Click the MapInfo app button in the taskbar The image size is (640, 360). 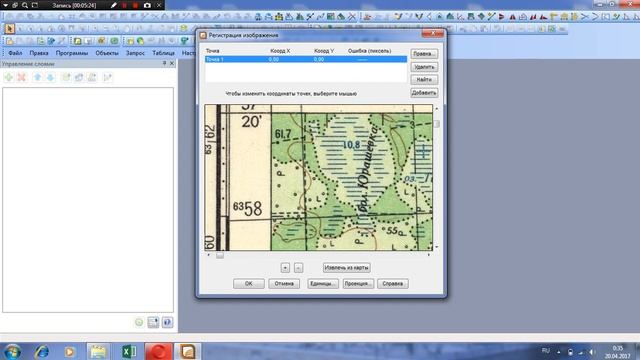(187, 351)
